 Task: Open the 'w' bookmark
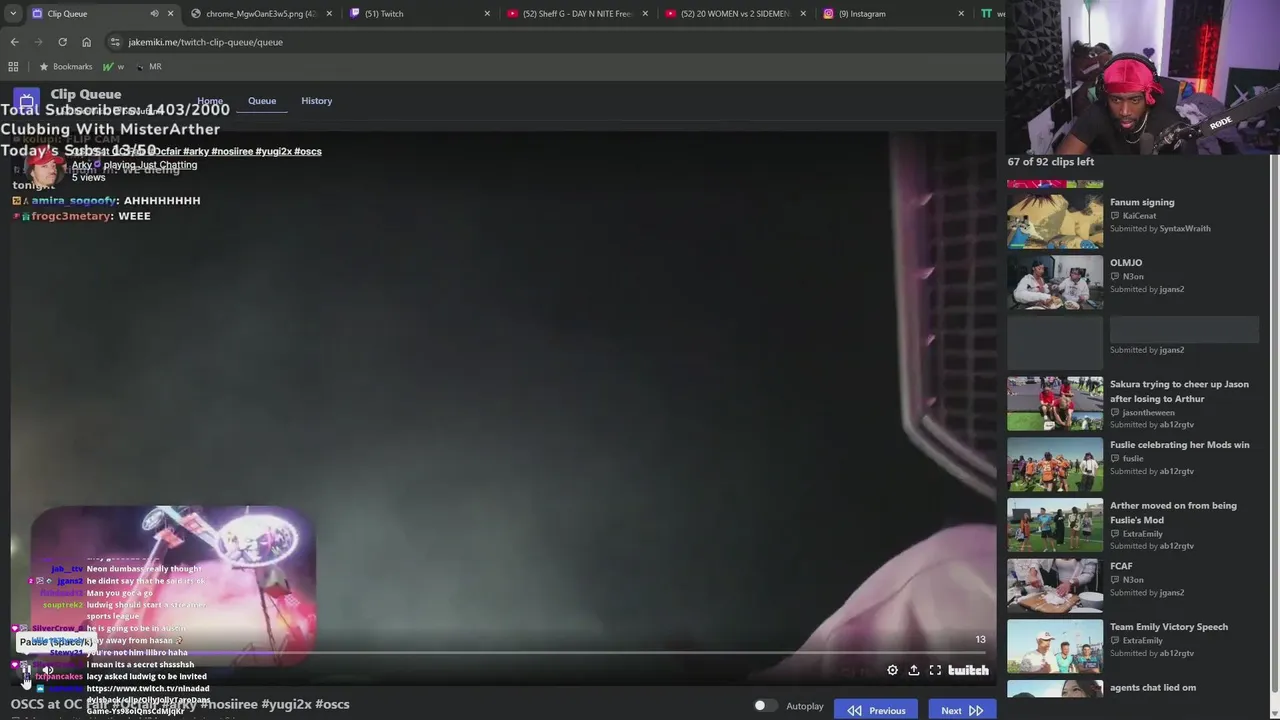pyautogui.click(x=114, y=67)
